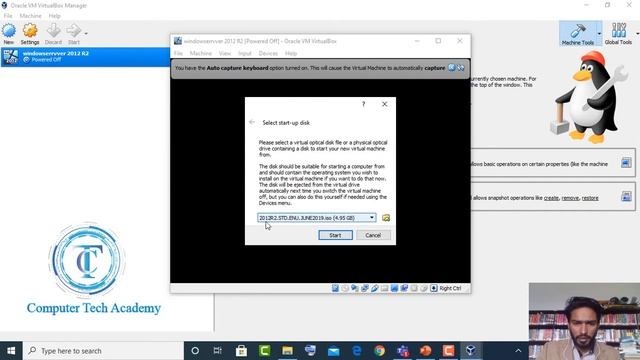Open Google Chrome from taskbar

click(380, 351)
